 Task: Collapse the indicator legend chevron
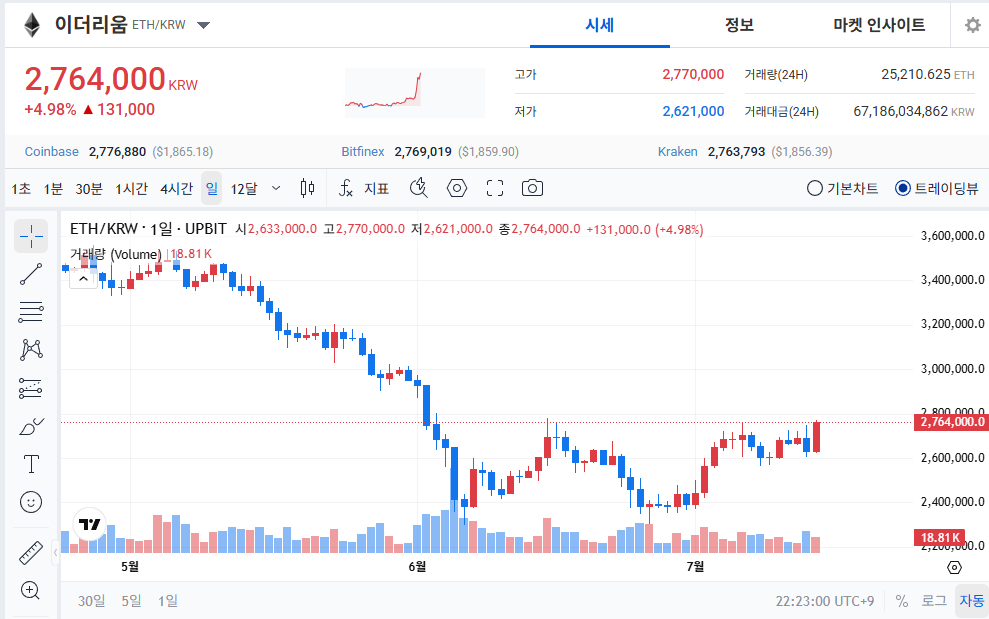click(x=83, y=278)
